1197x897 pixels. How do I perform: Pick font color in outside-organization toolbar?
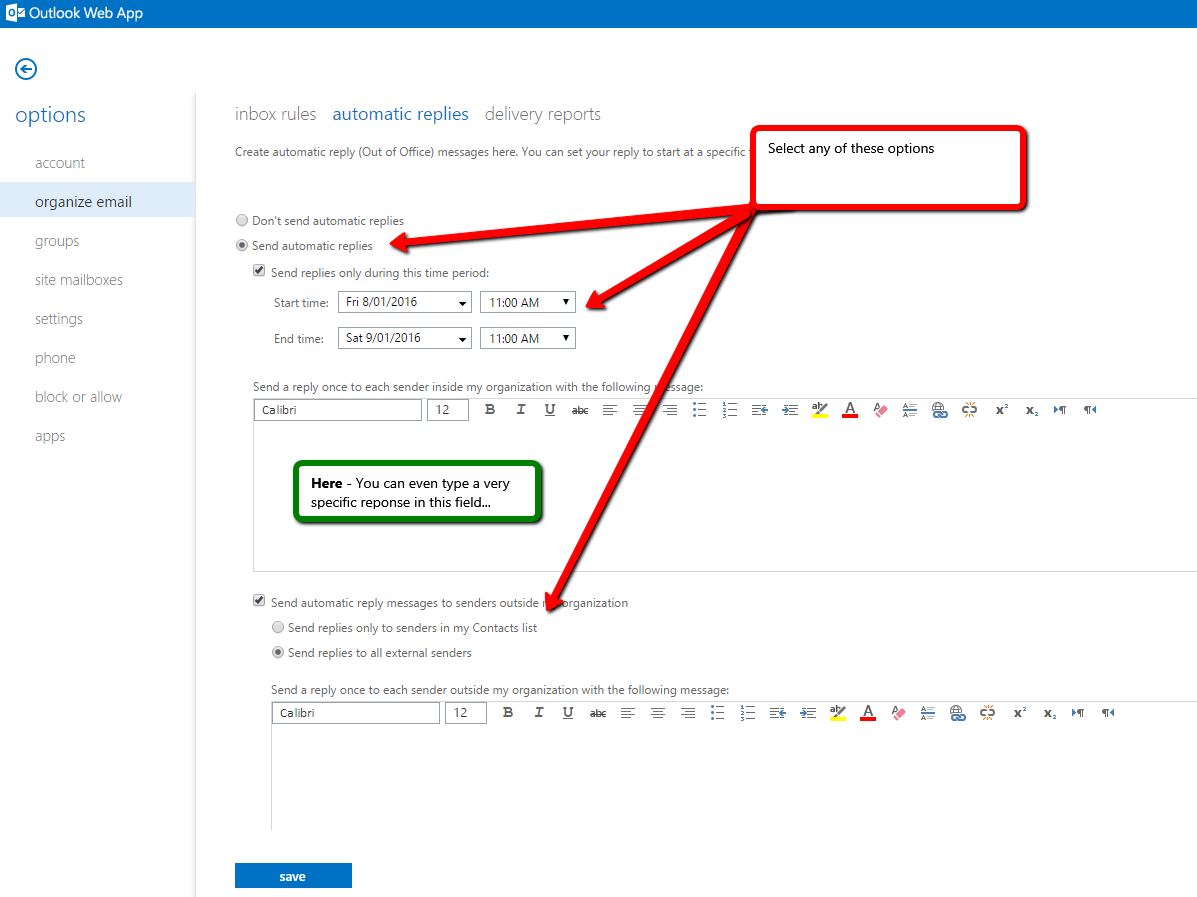(x=868, y=713)
